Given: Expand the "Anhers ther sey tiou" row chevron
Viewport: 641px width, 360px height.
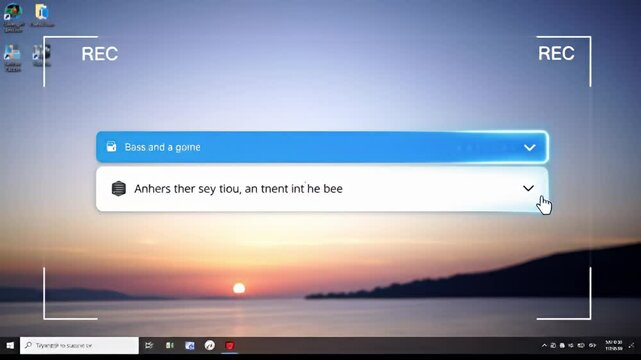Looking at the screenshot, I should tap(528, 188).
